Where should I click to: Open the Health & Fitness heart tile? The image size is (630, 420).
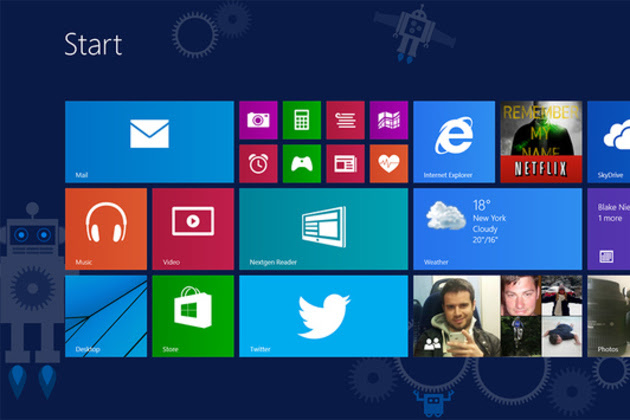(x=389, y=164)
